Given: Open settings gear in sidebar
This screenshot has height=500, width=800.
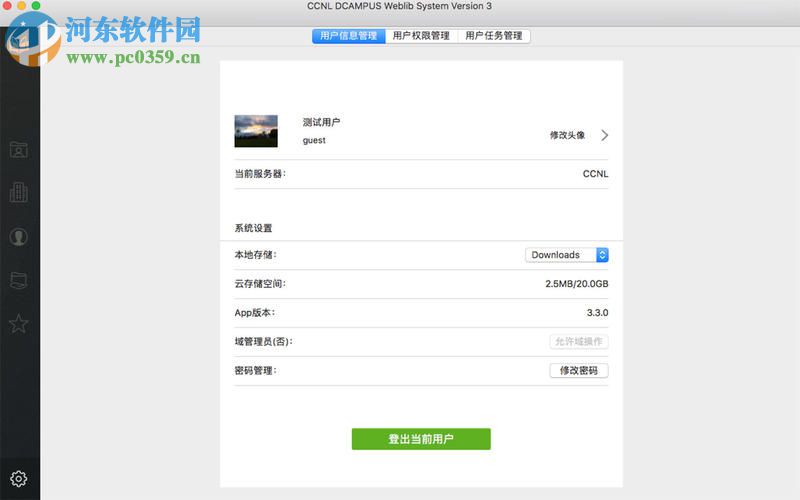Looking at the screenshot, I should coord(19,479).
